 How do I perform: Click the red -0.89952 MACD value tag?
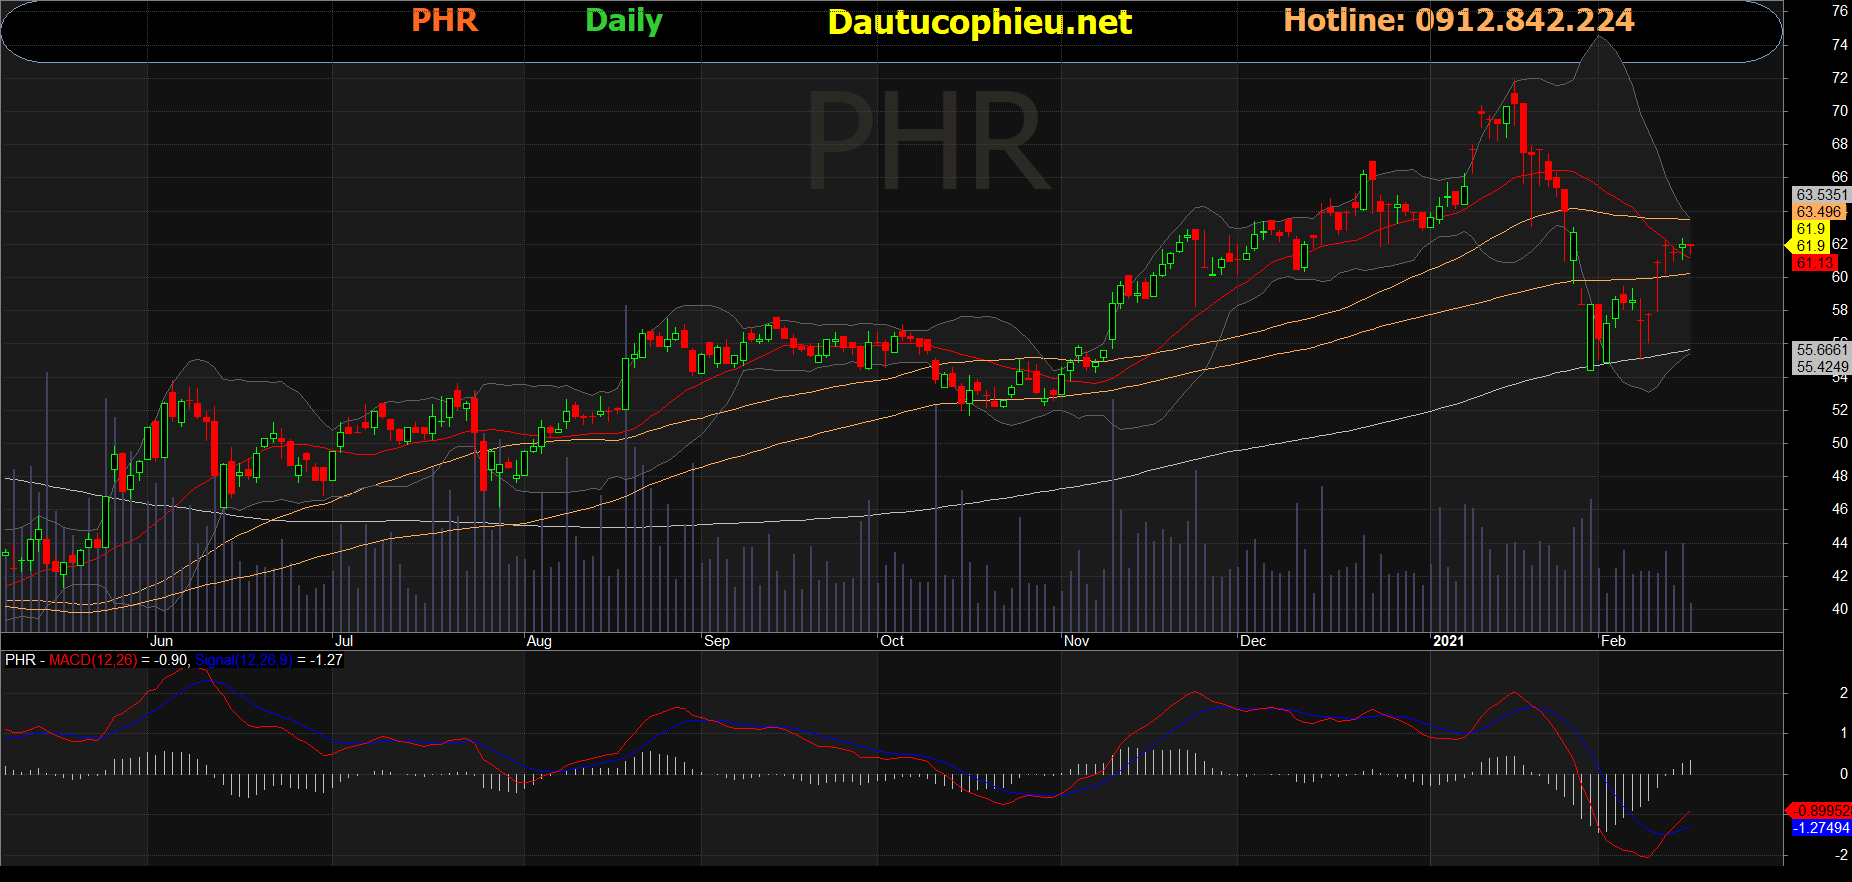[1820, 811]
